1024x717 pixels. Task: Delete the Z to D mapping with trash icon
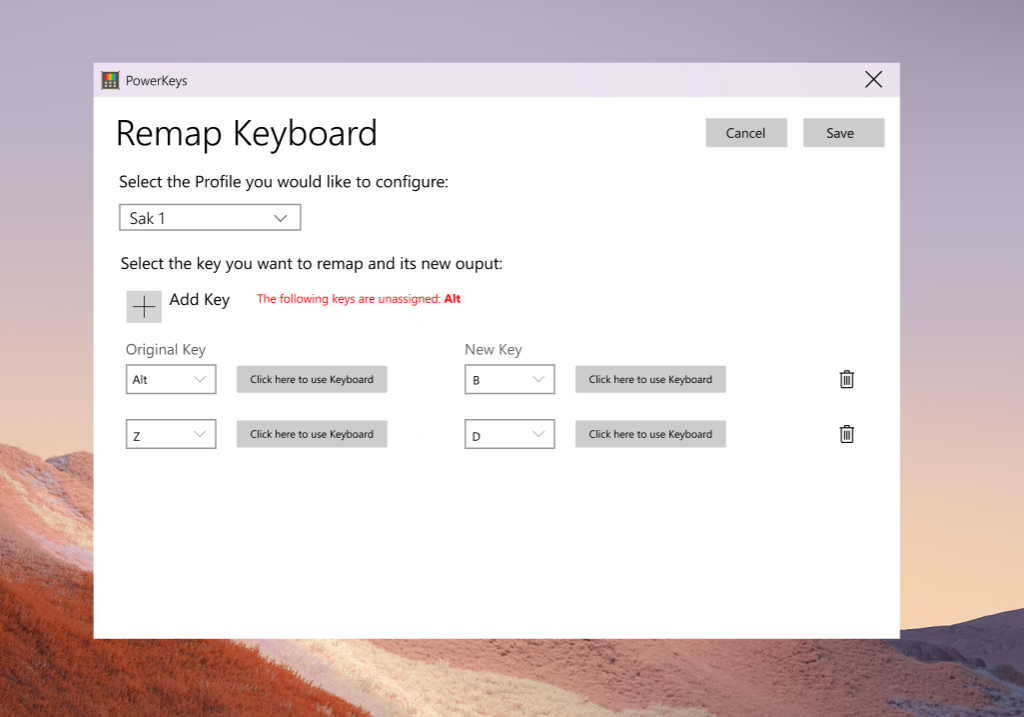pos(846,434)
